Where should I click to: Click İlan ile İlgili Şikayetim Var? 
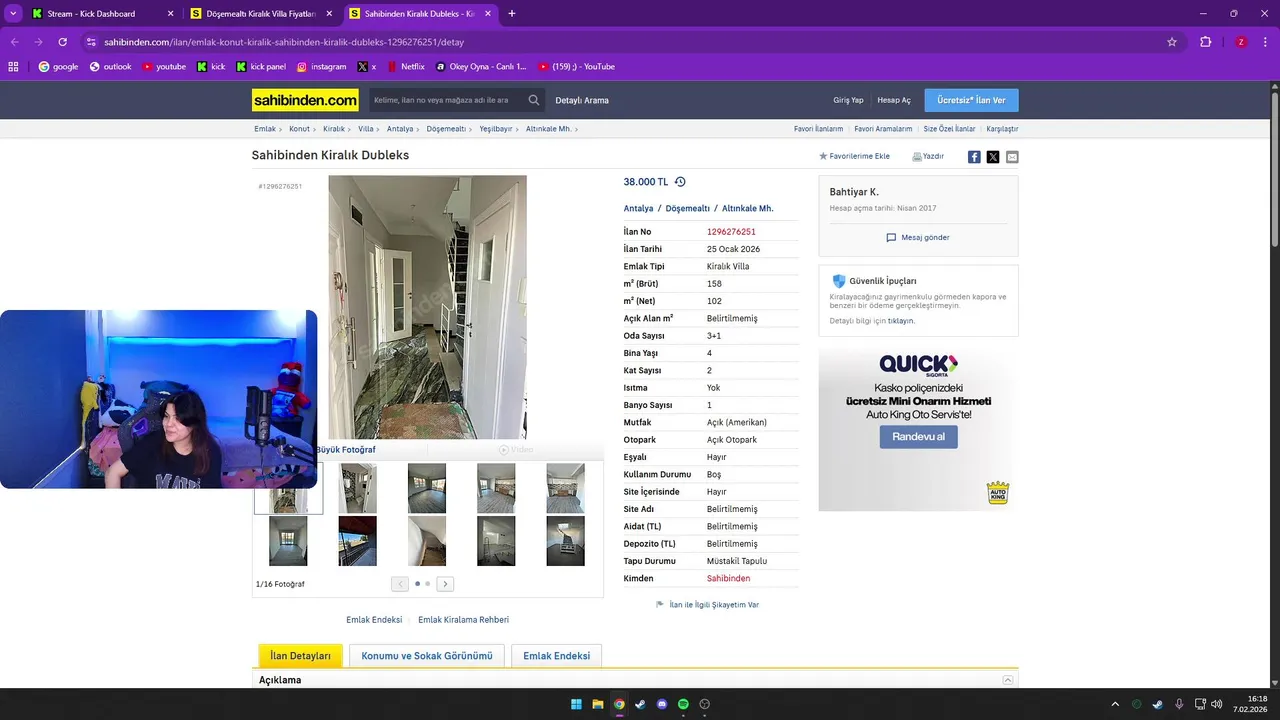pyautogui.click(x=714, y=605)
